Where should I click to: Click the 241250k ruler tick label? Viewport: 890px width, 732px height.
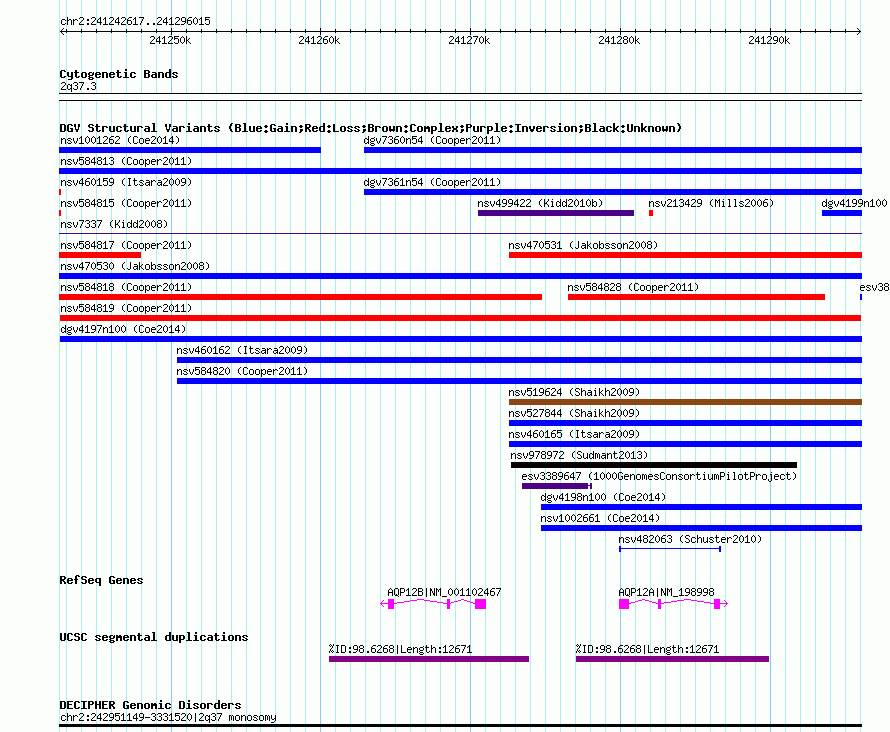170,40
